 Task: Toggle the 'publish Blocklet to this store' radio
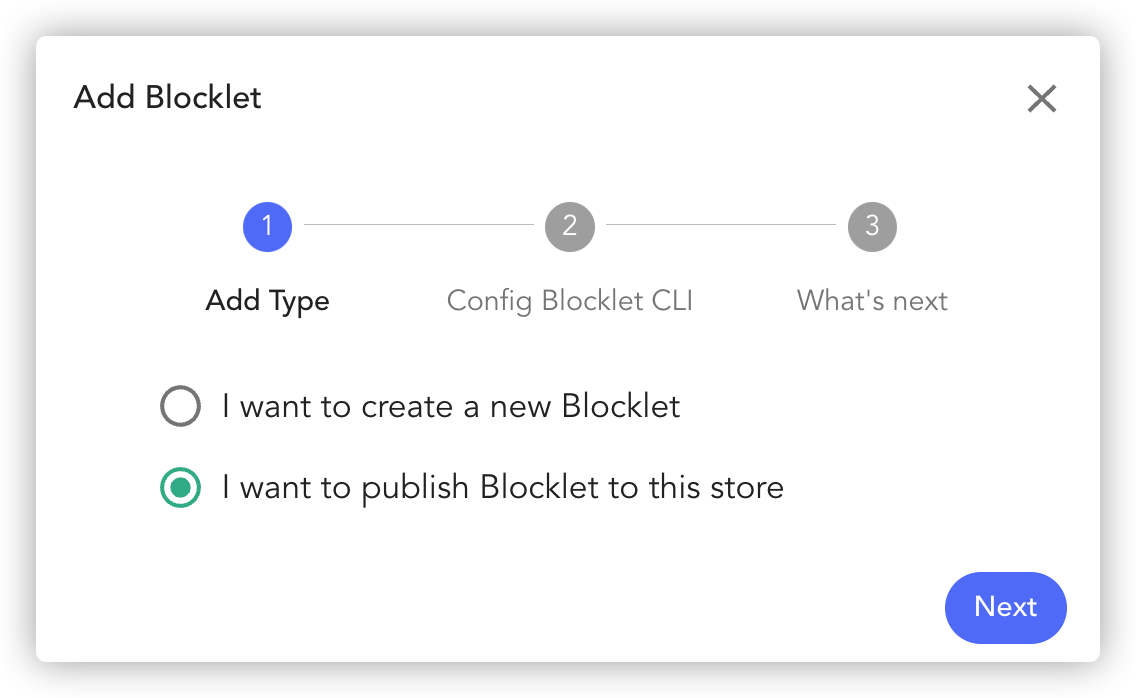pos(180,487)
